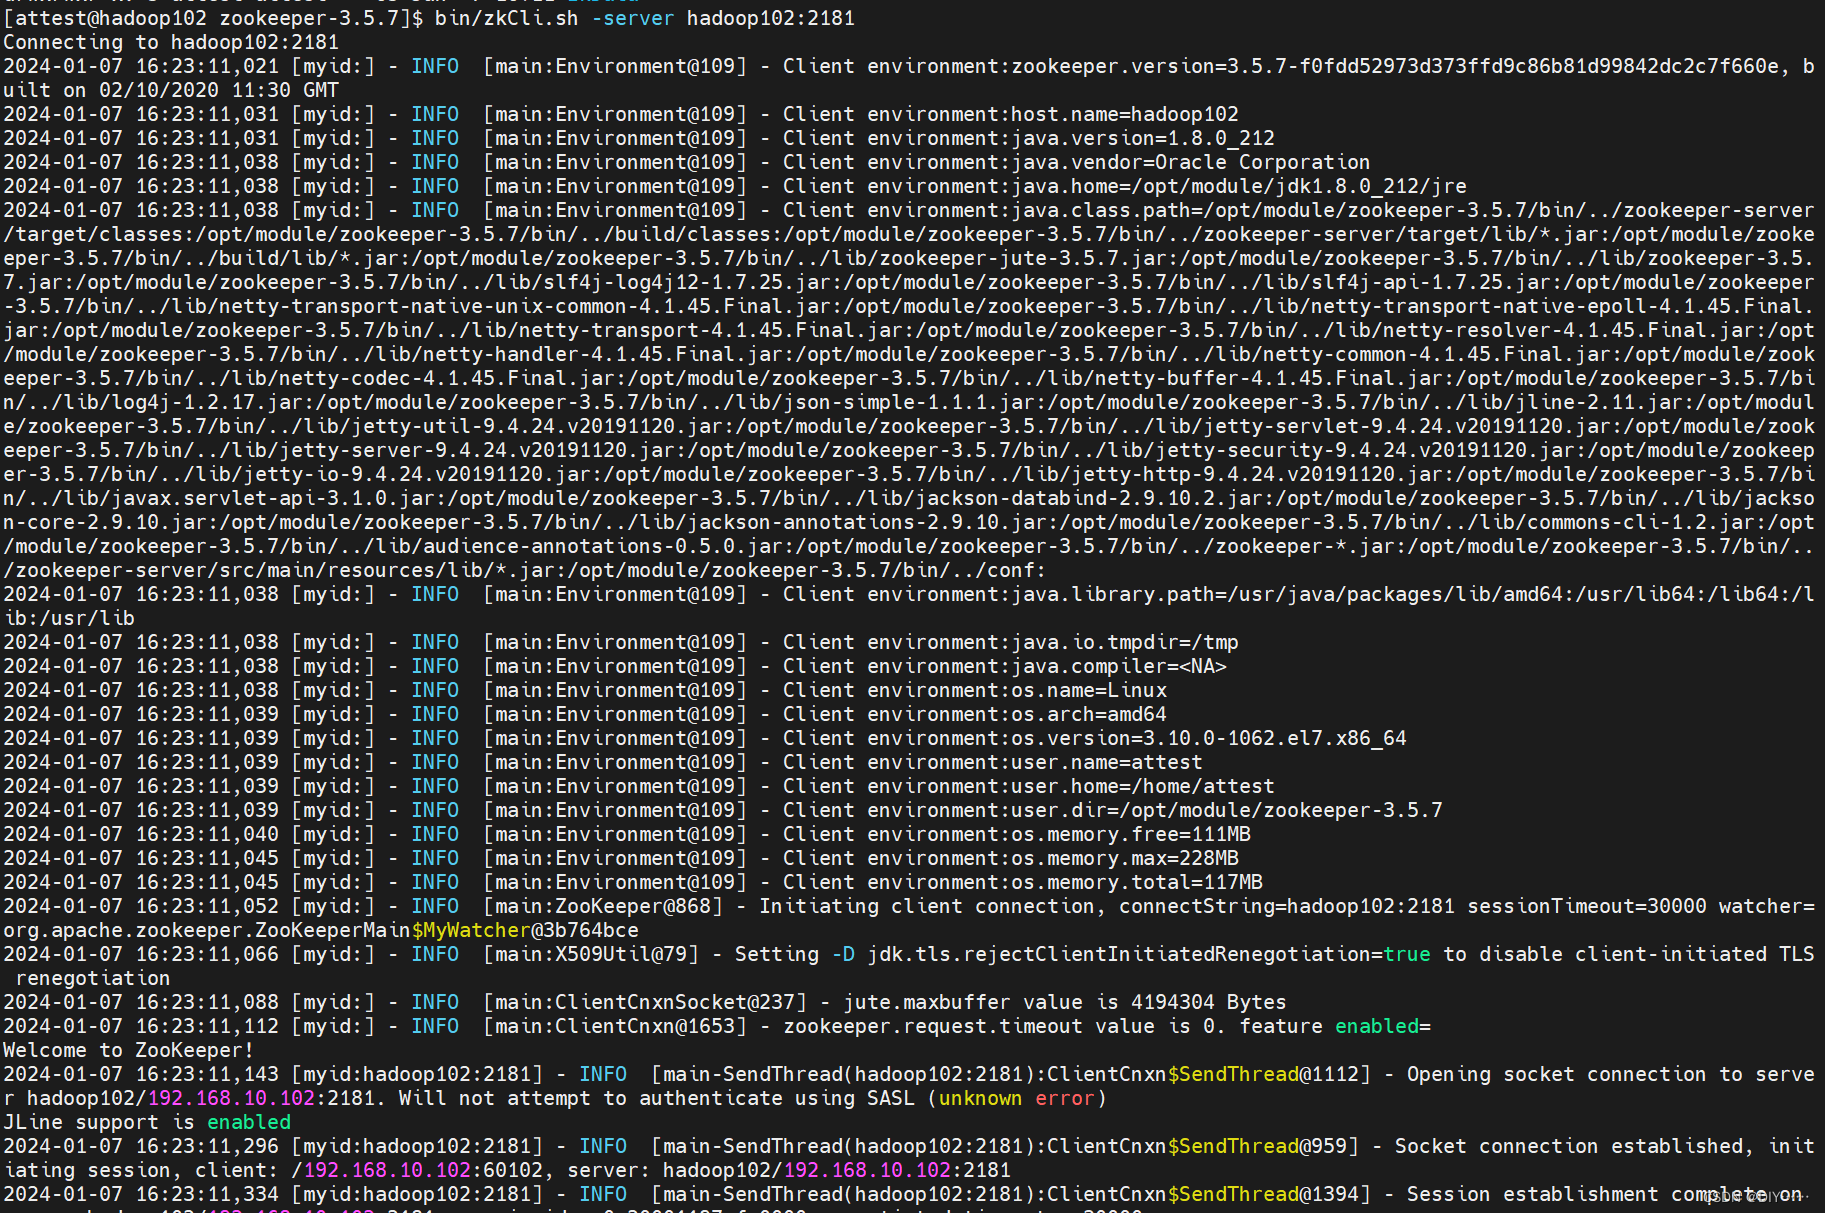
Task: Click 'os.arch=amd64' entry
Action: (1089, 714)
